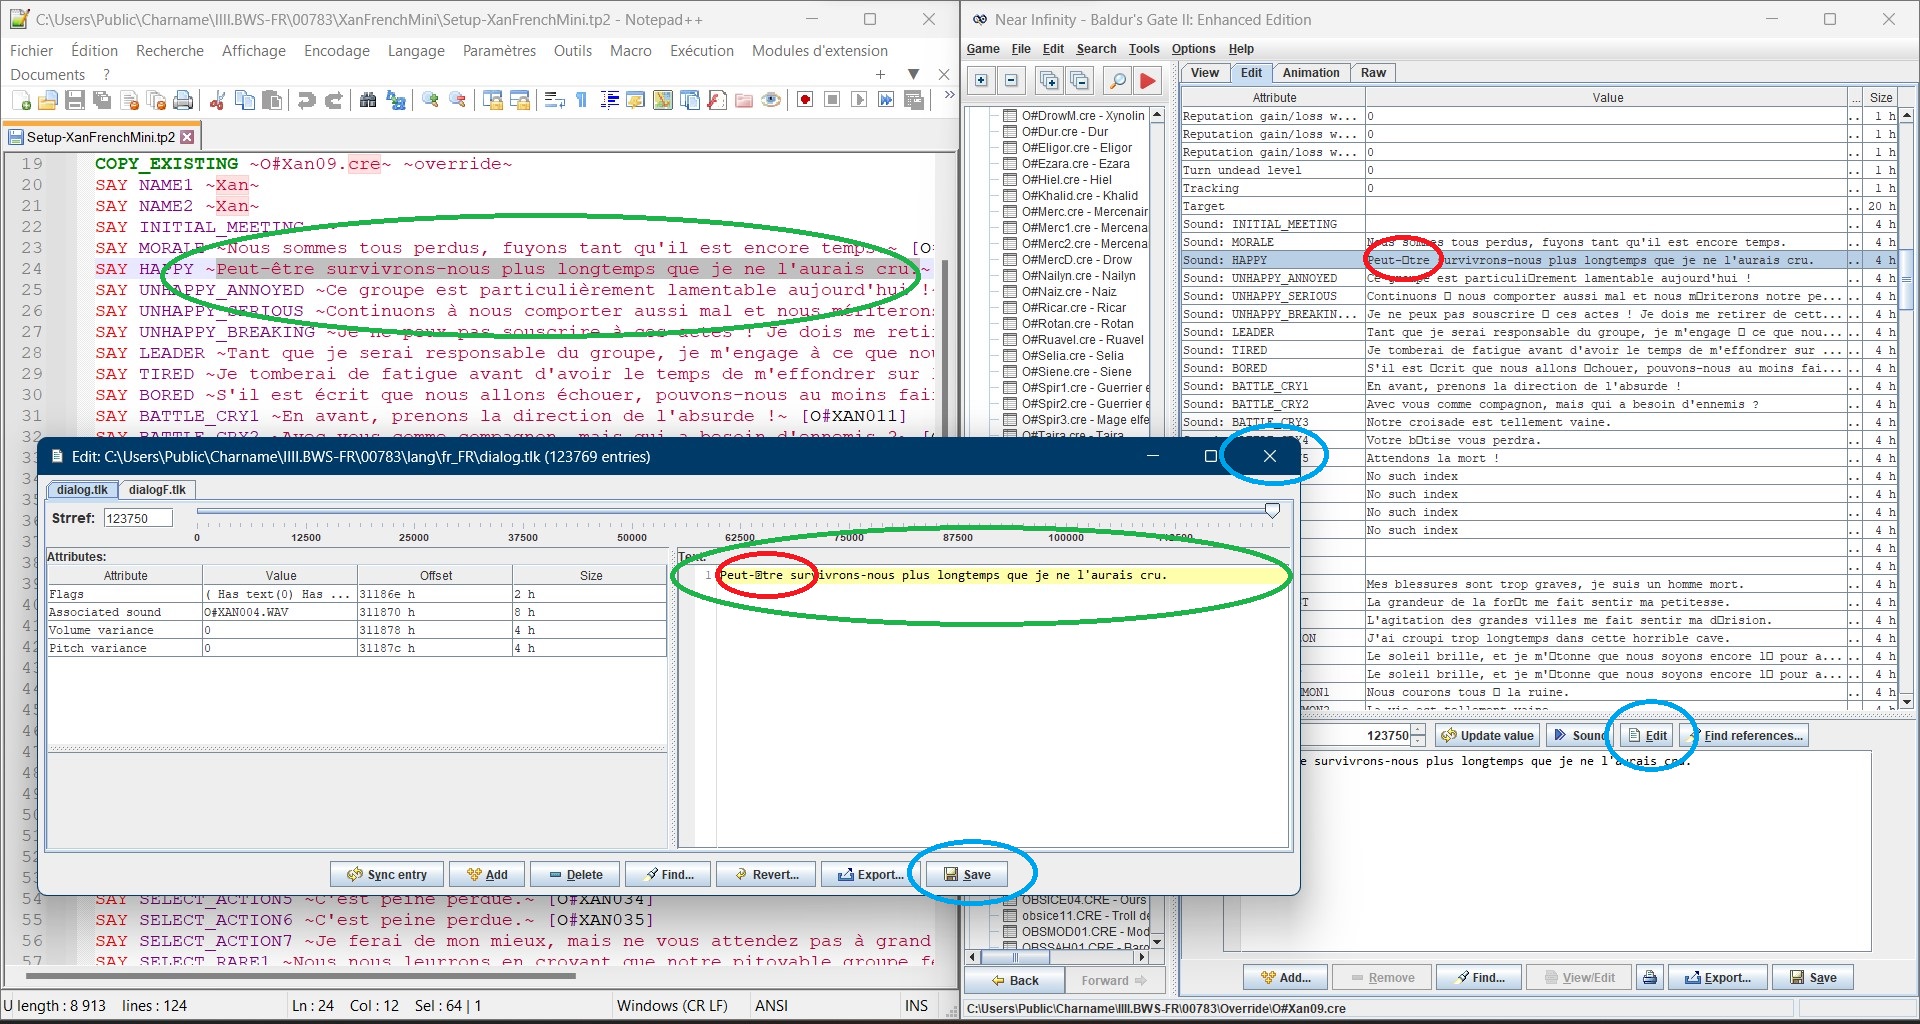Click the Update value button
The image size is (1920, 1024).
click(x=1487, y=736)
